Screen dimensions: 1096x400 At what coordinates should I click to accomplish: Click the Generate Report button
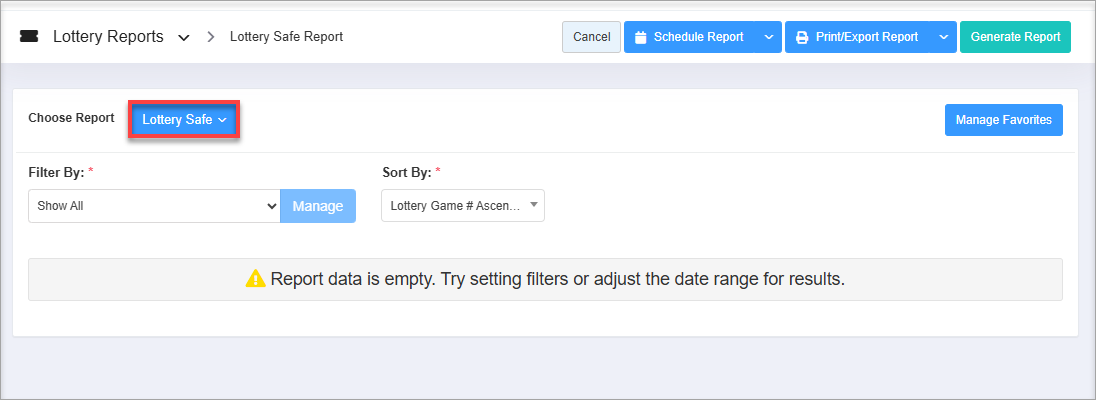(1015, 37)
